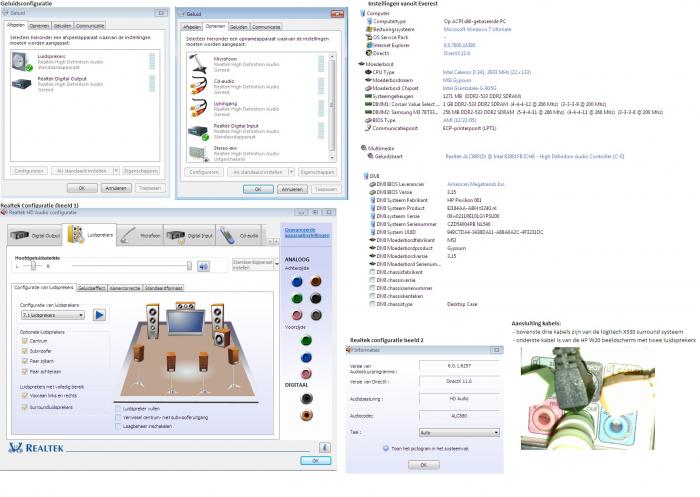
Task: Select the blue rear-panel jack under Achterzijde
Action: pos(297,282)
